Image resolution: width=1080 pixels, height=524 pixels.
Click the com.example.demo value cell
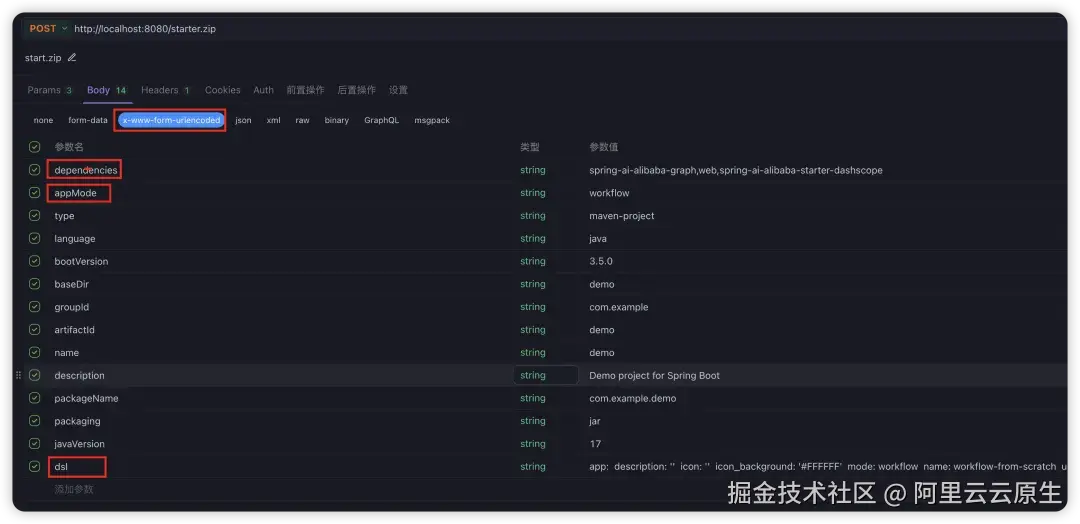click(x=632, y=398)
